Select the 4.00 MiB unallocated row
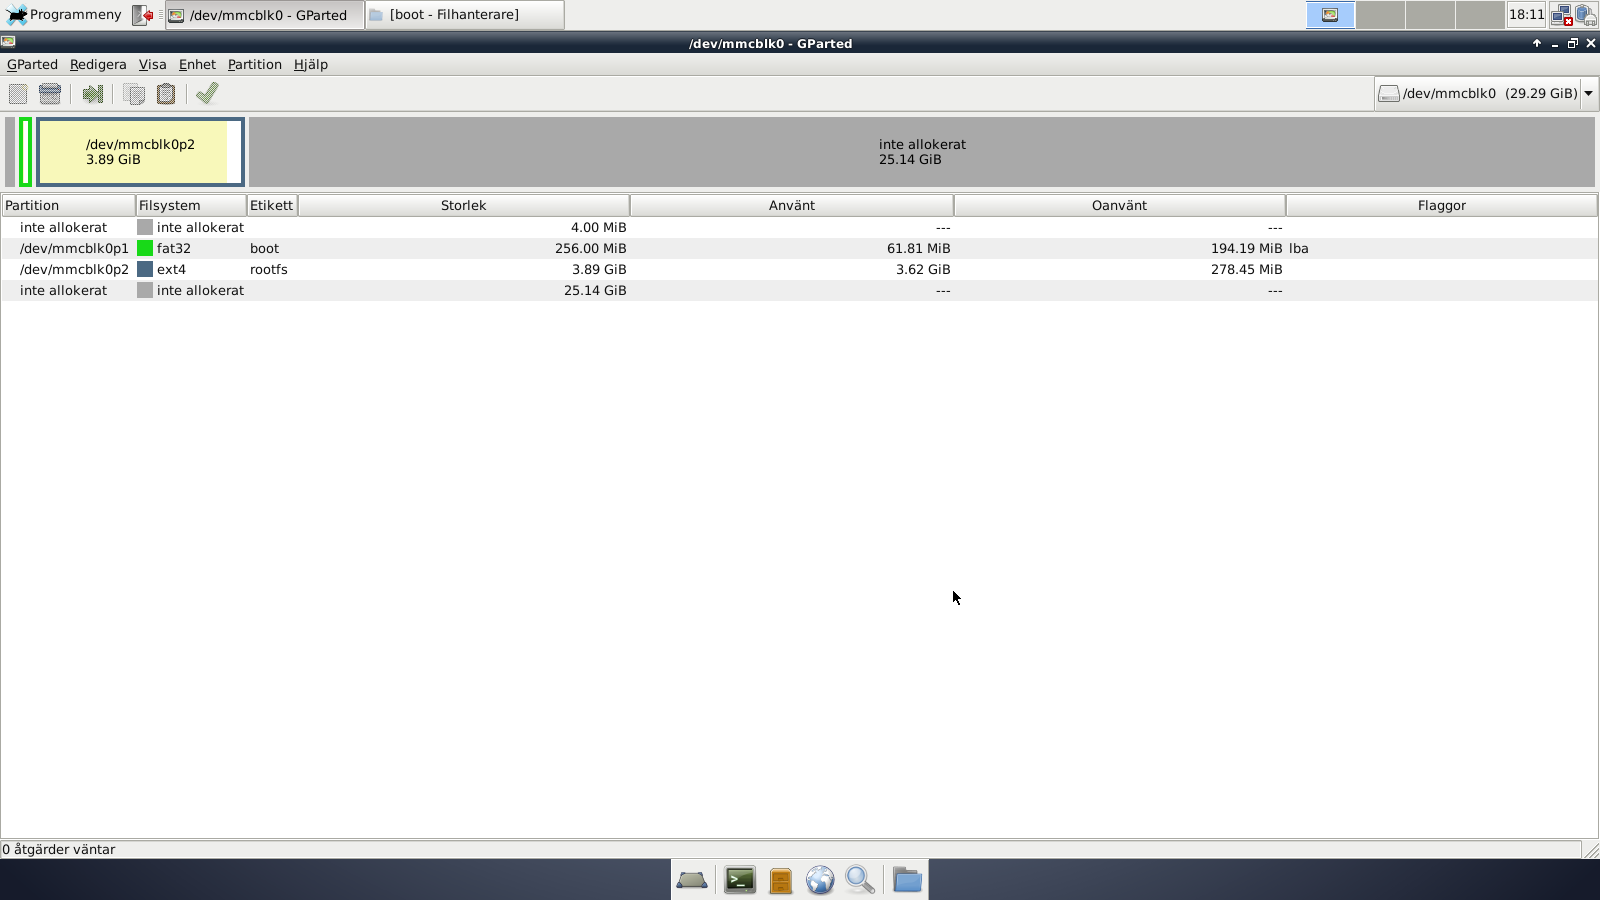This screenshot has width=1600, height=900. [x=799, y=227]
